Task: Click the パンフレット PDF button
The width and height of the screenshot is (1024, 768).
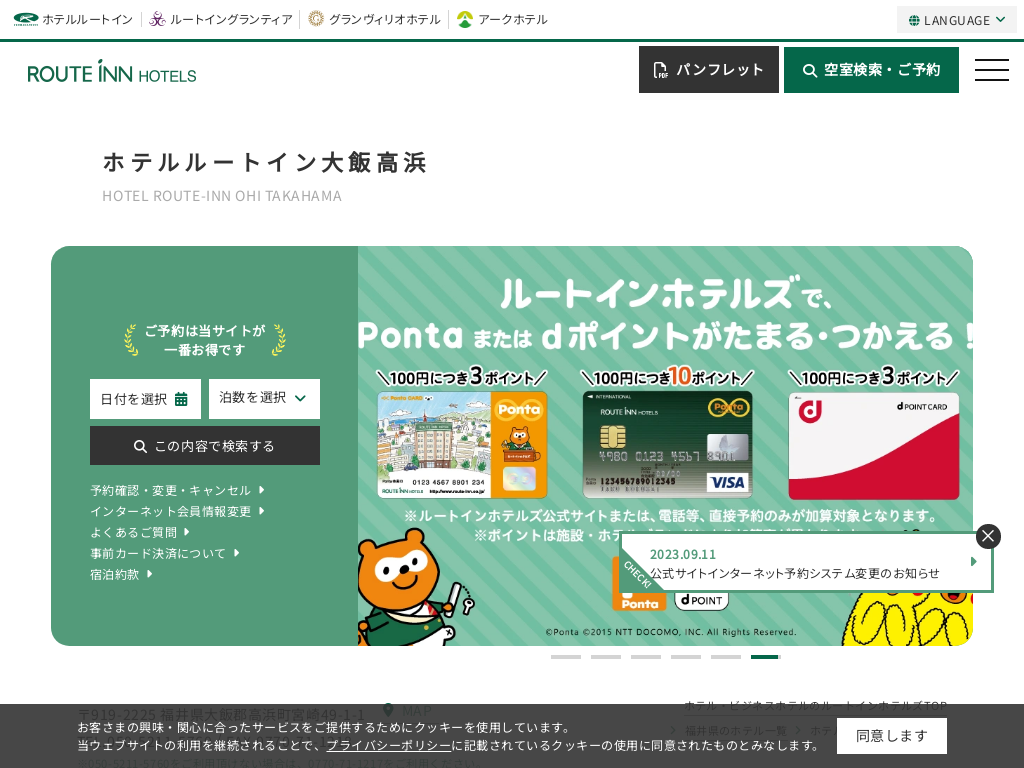Action: [x=709, y=70]
